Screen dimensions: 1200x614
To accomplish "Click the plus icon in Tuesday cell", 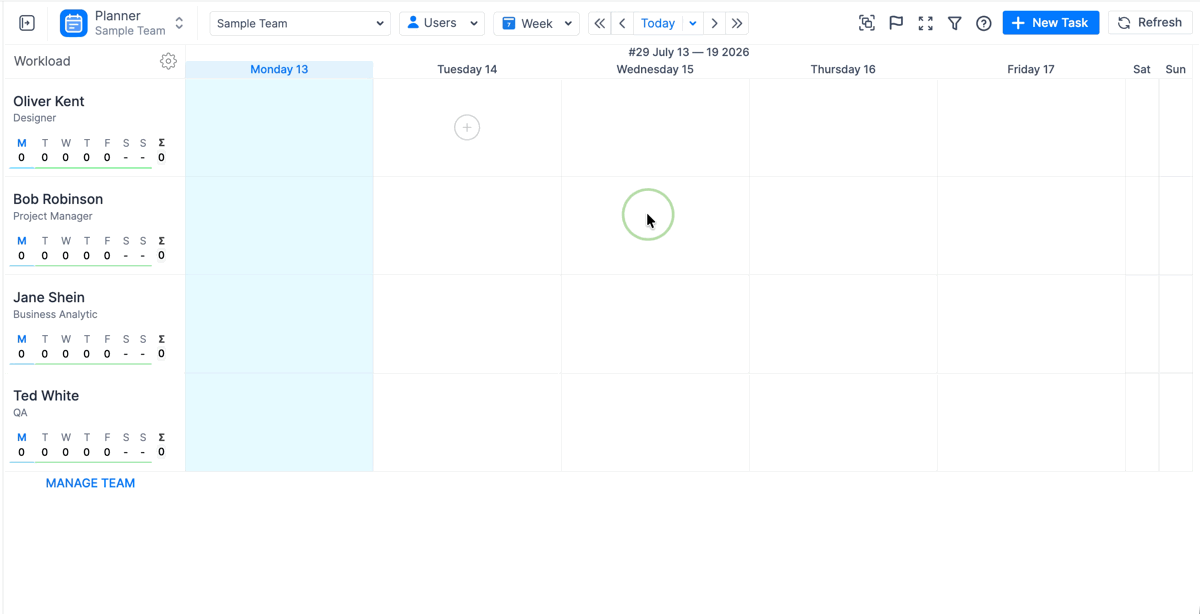I will click(x=467, y=127).
